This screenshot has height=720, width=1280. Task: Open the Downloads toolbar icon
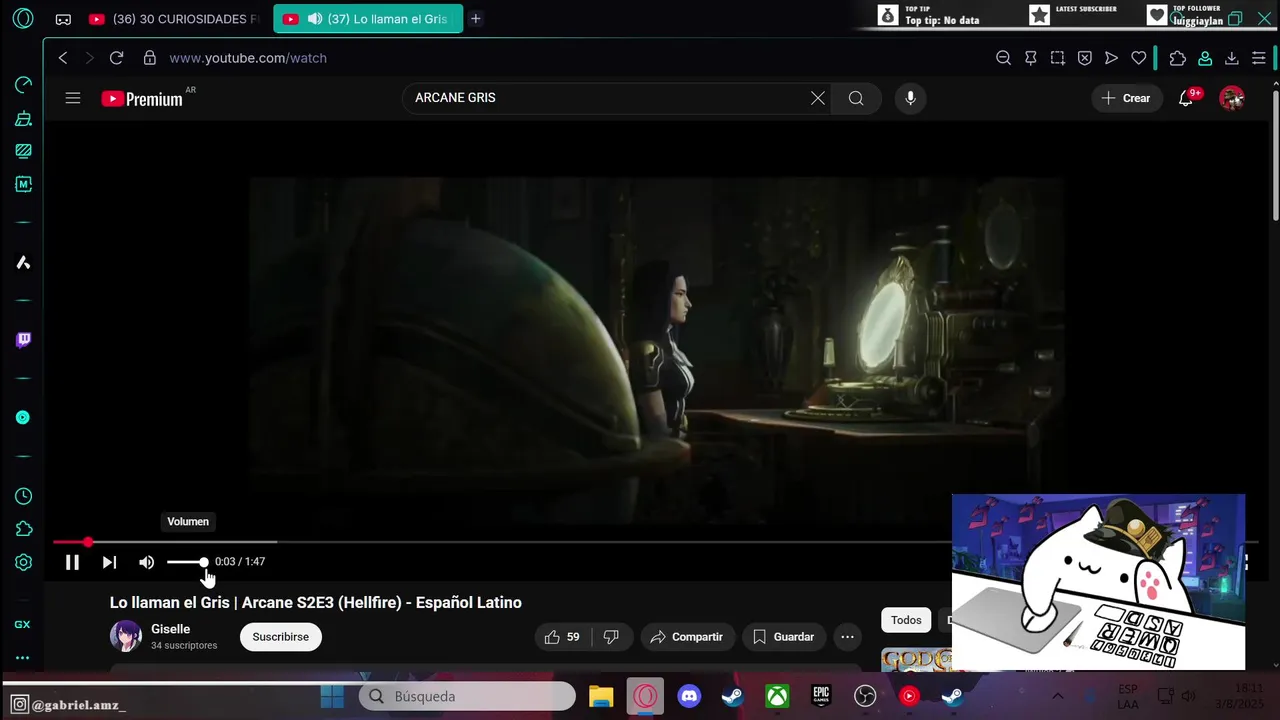point(1232,58)
